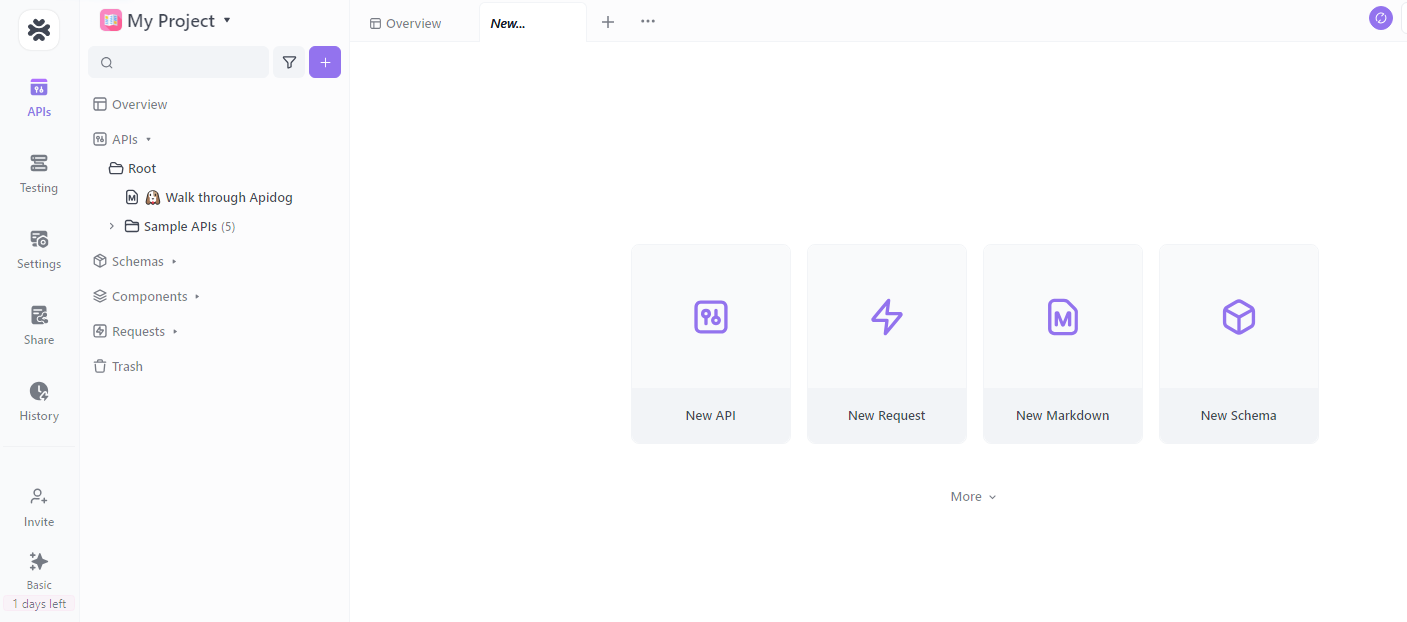The height and width of the screenshot is (622, 1407).
Task: Switch to the Overview tab
Action: click(406, 23)
